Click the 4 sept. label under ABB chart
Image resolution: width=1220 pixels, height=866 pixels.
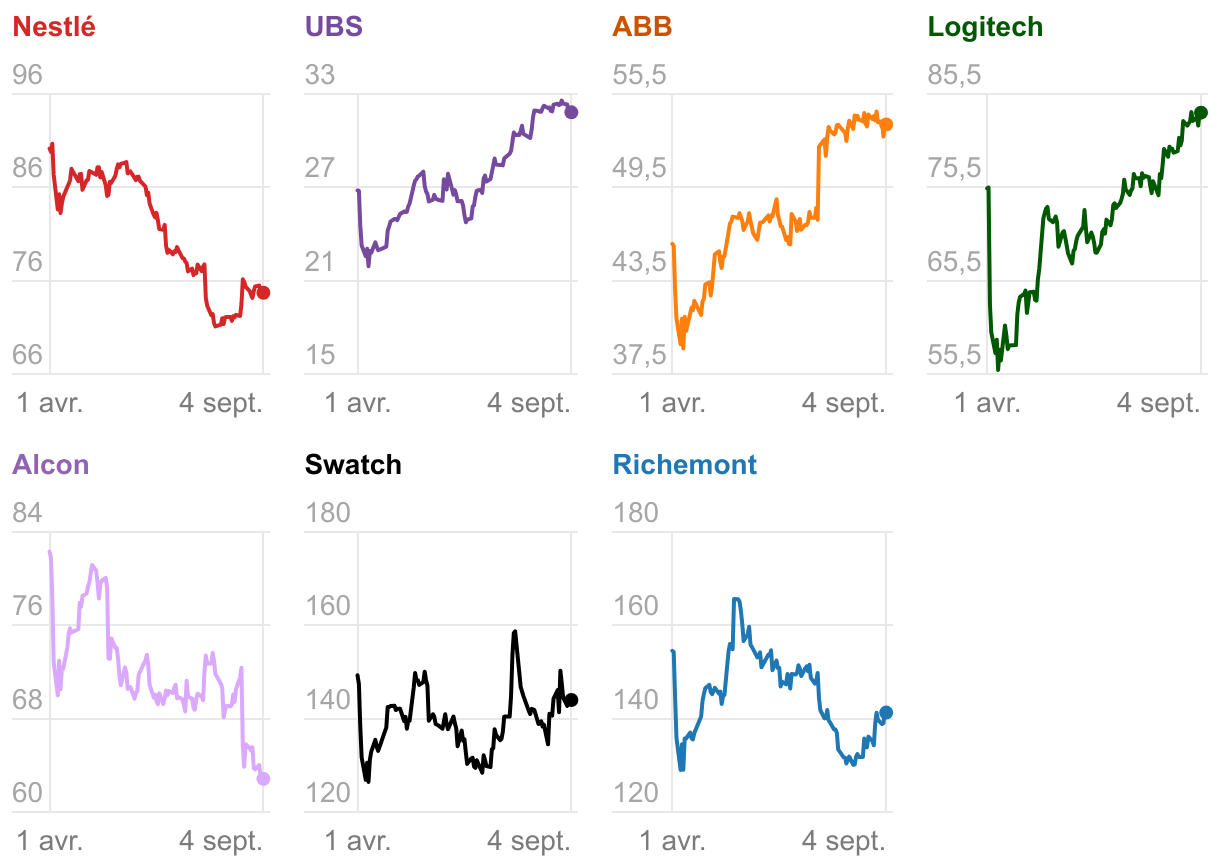point(843,404)
